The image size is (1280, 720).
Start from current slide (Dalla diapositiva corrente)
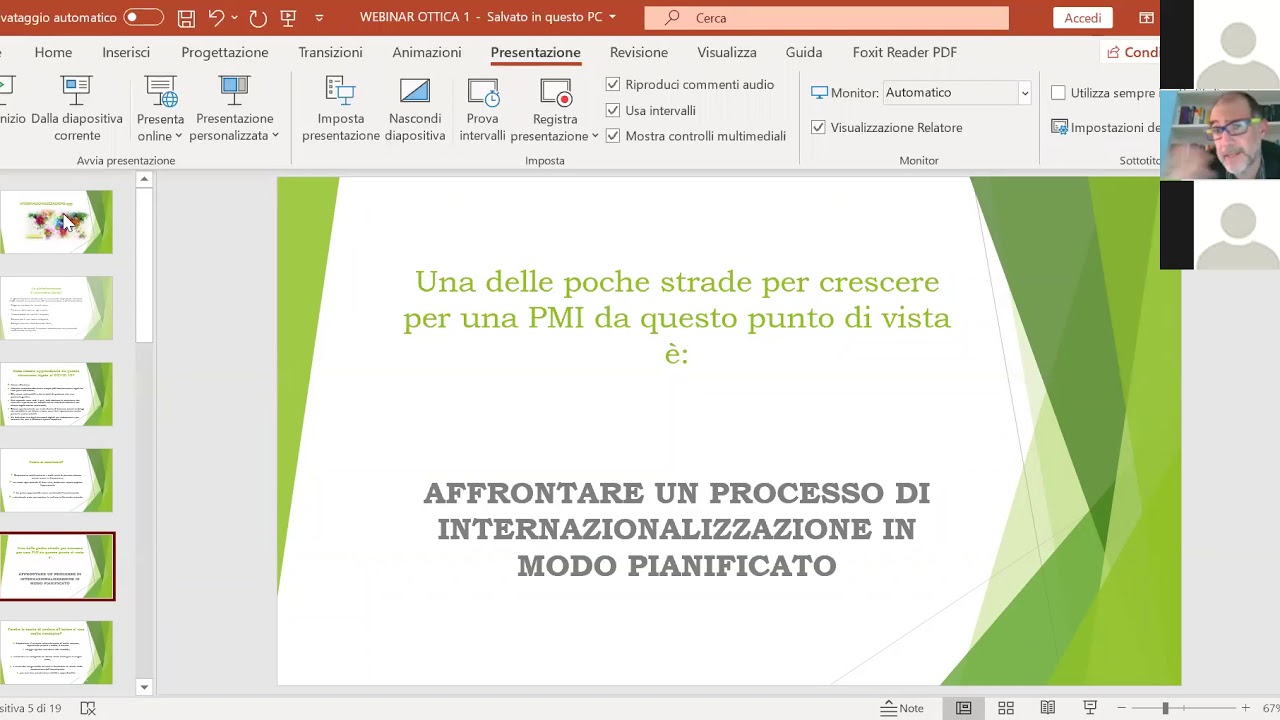pos(77,109)
